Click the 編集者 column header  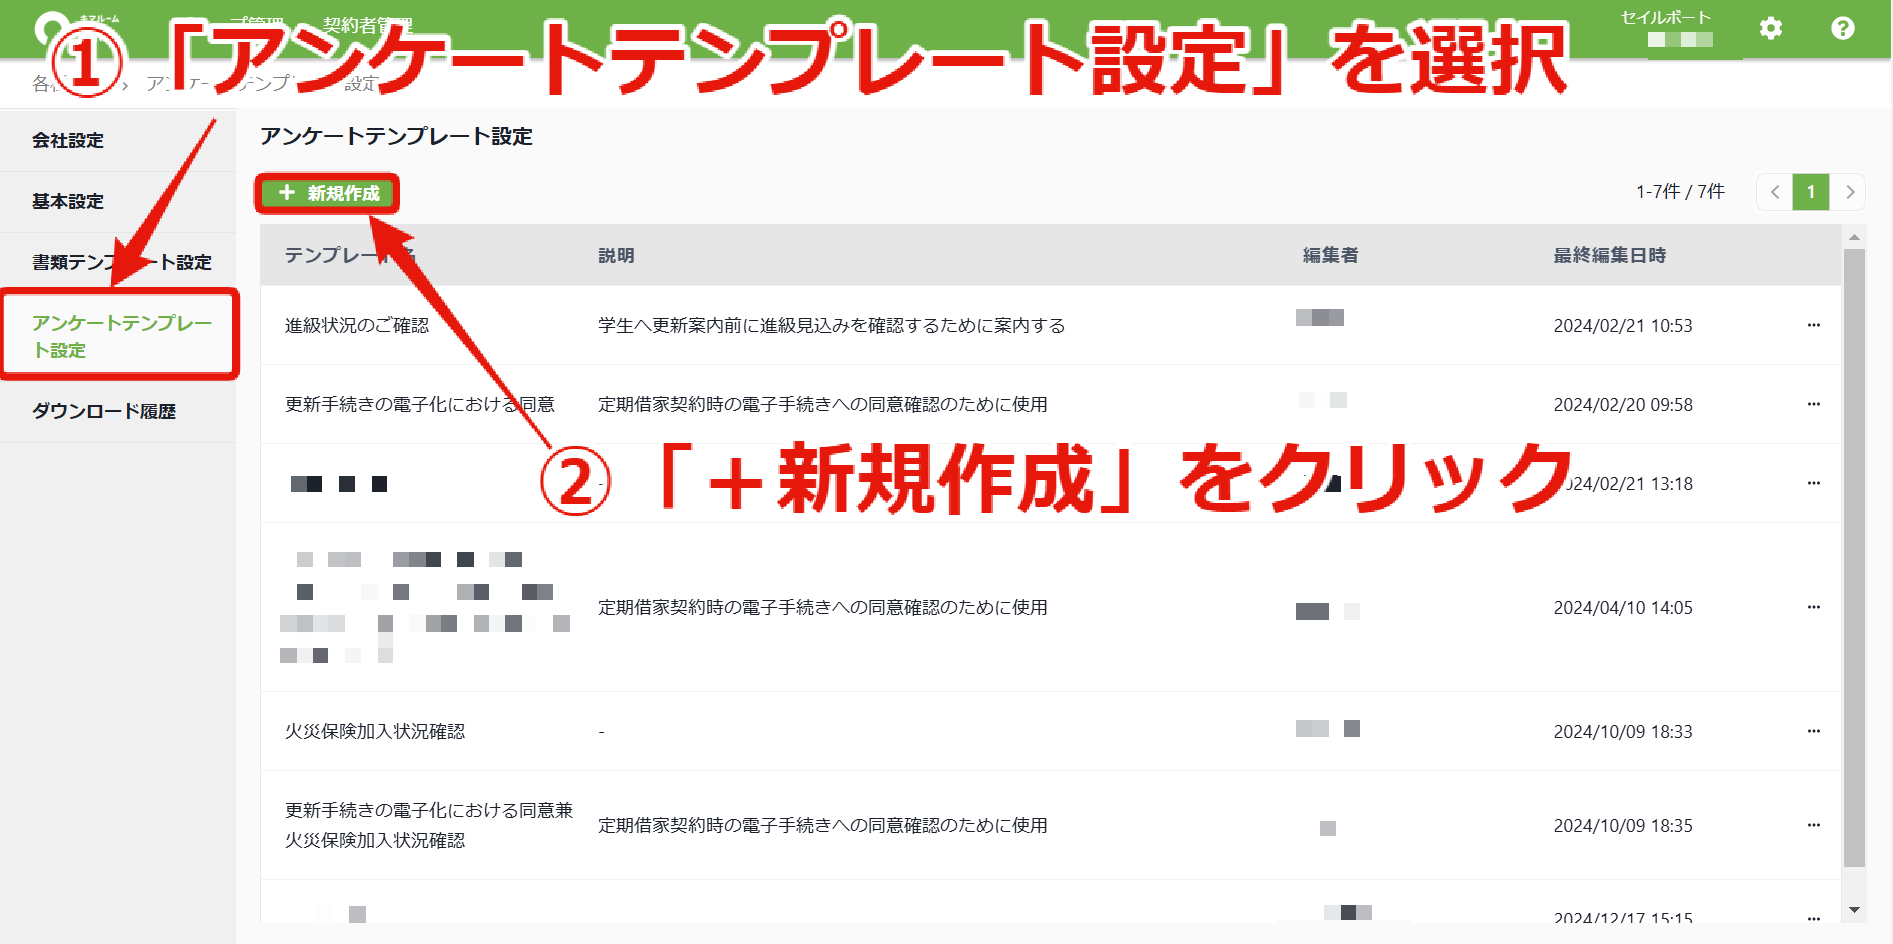point(1330,255)
